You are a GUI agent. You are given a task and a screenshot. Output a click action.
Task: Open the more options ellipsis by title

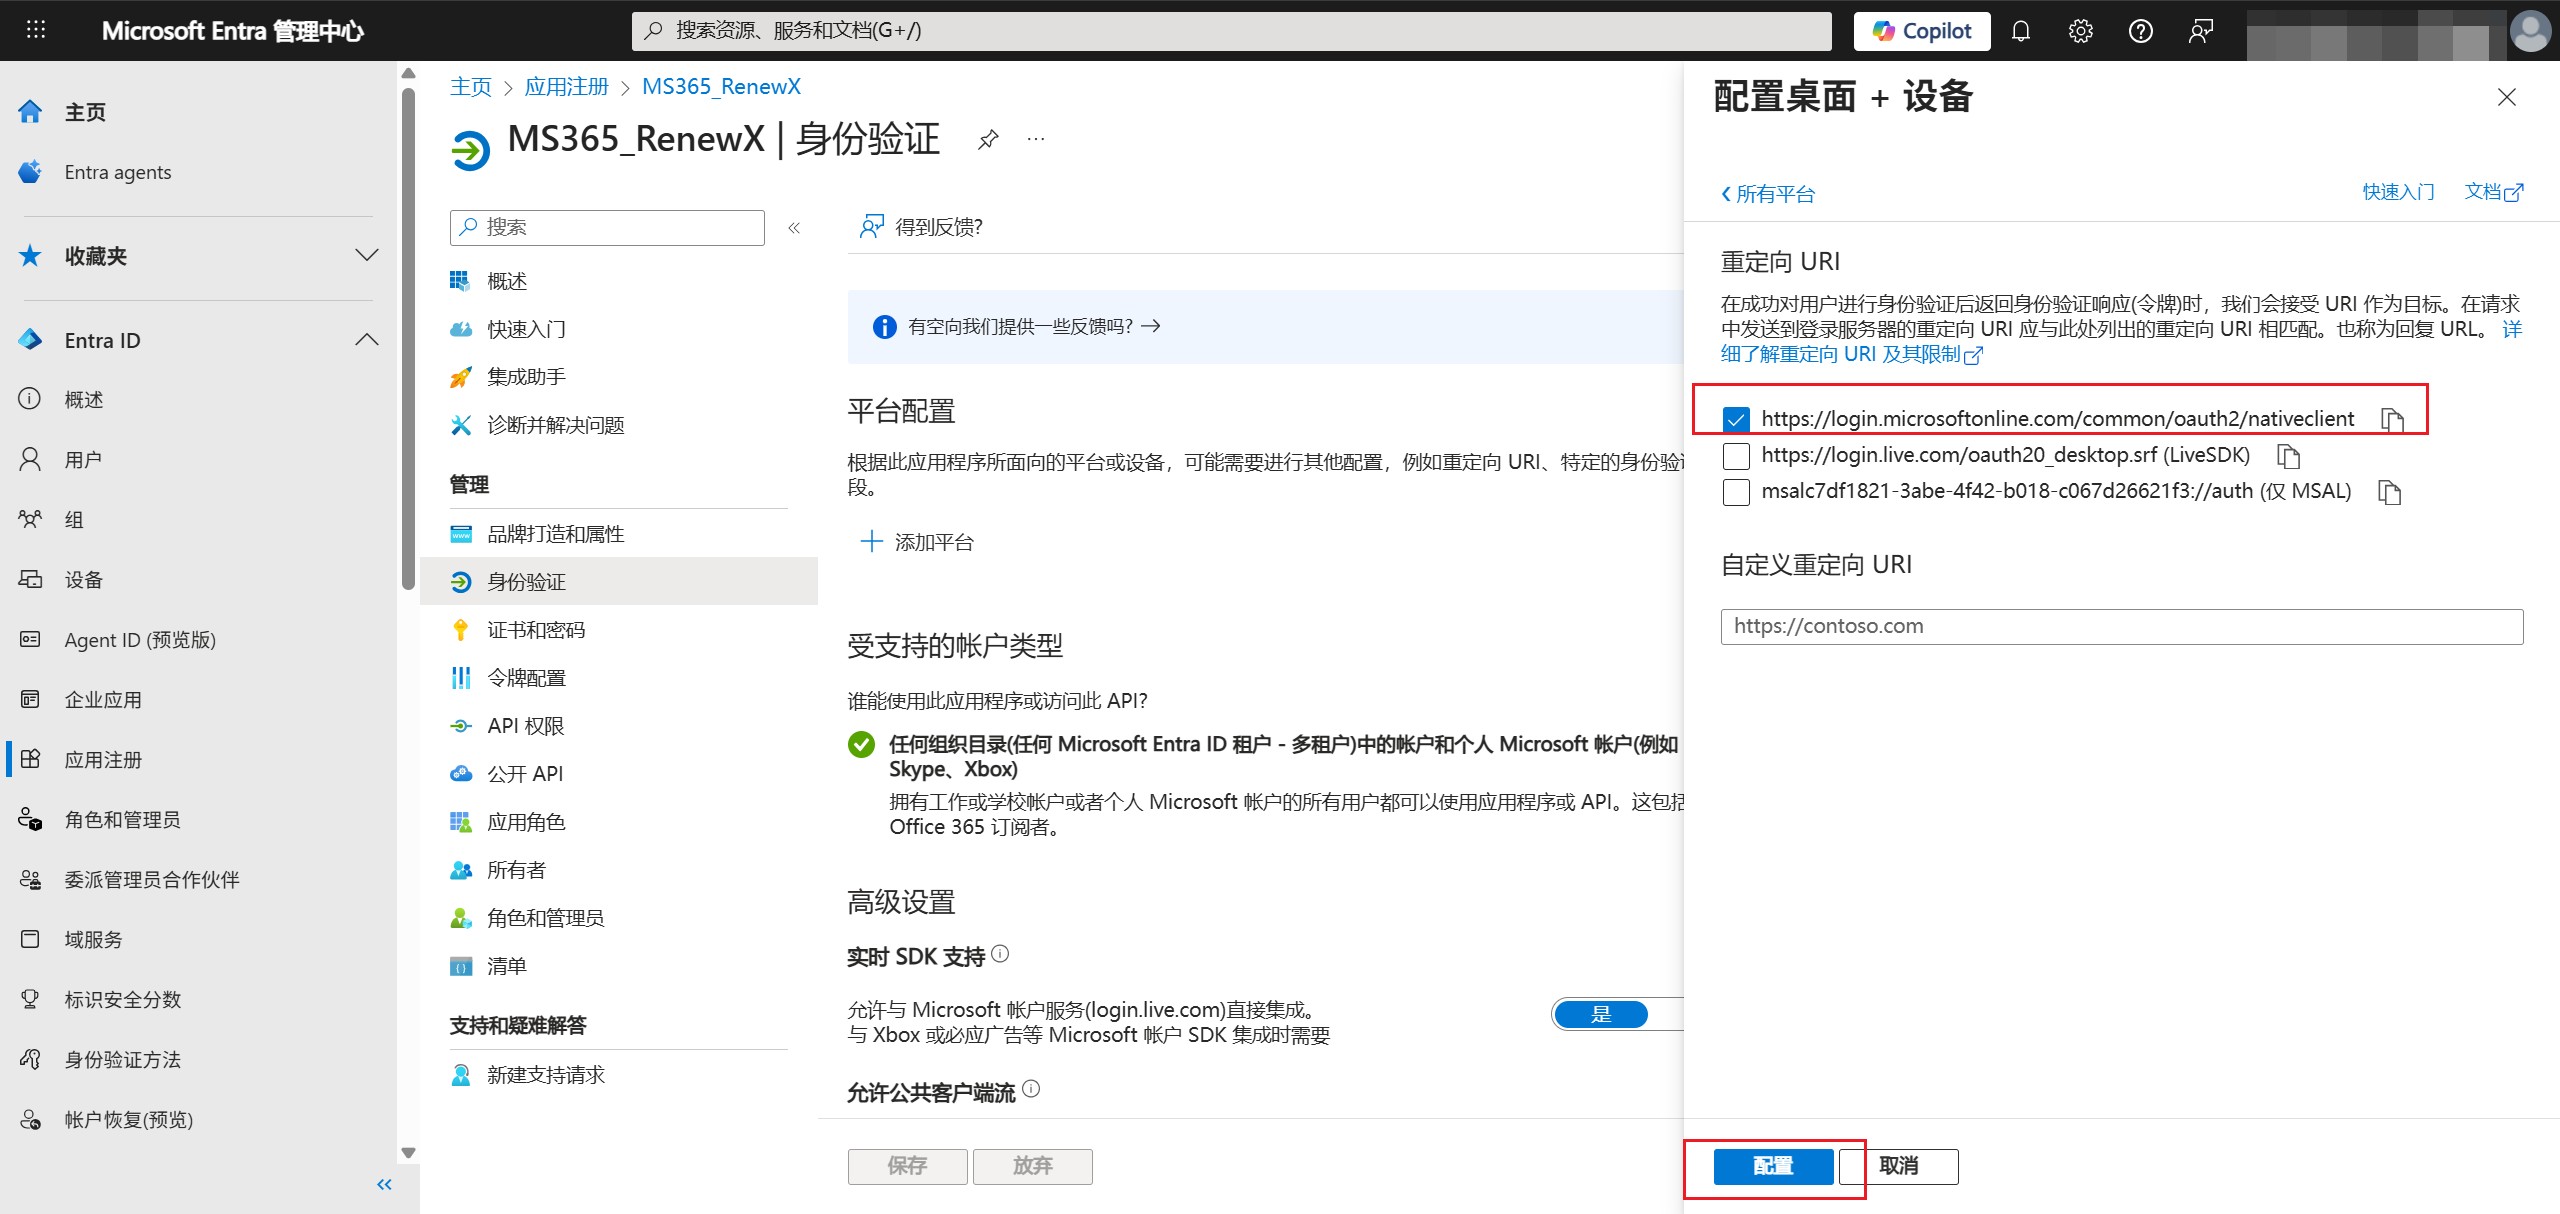click(x=1036, y=139)
